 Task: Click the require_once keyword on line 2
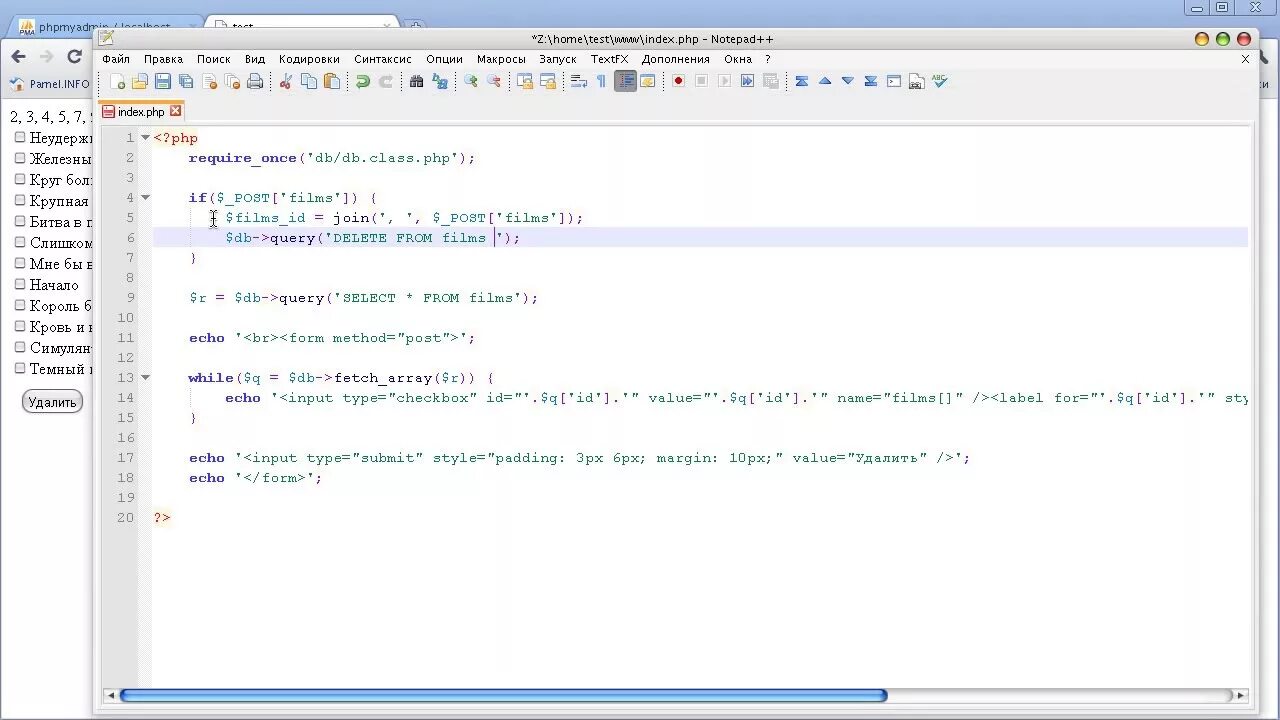[x=242, y=158]
